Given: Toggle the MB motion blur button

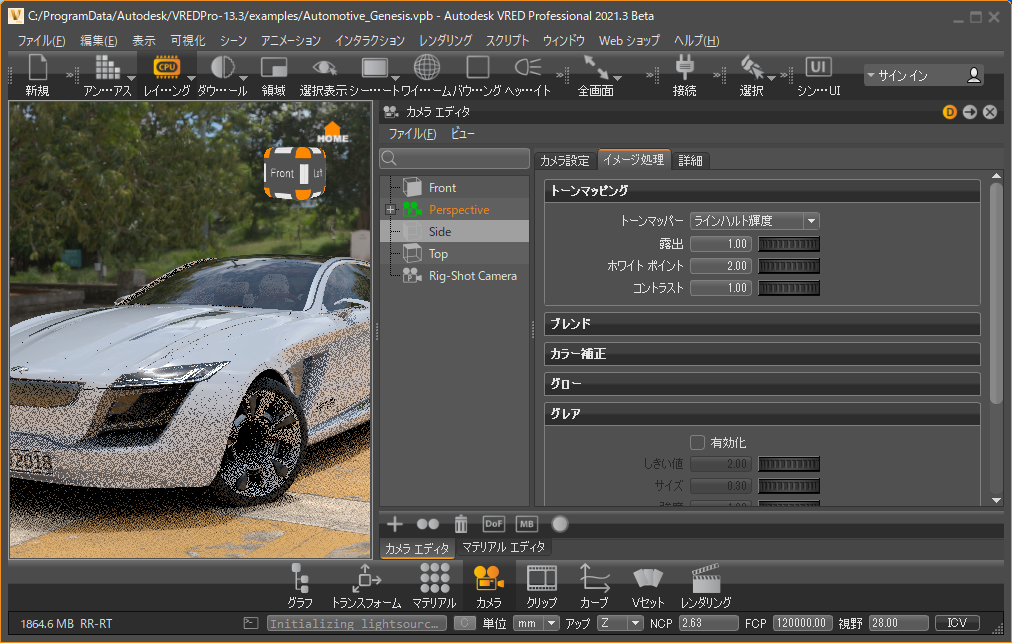Looking at the screenshot, I should pos(527,523).
